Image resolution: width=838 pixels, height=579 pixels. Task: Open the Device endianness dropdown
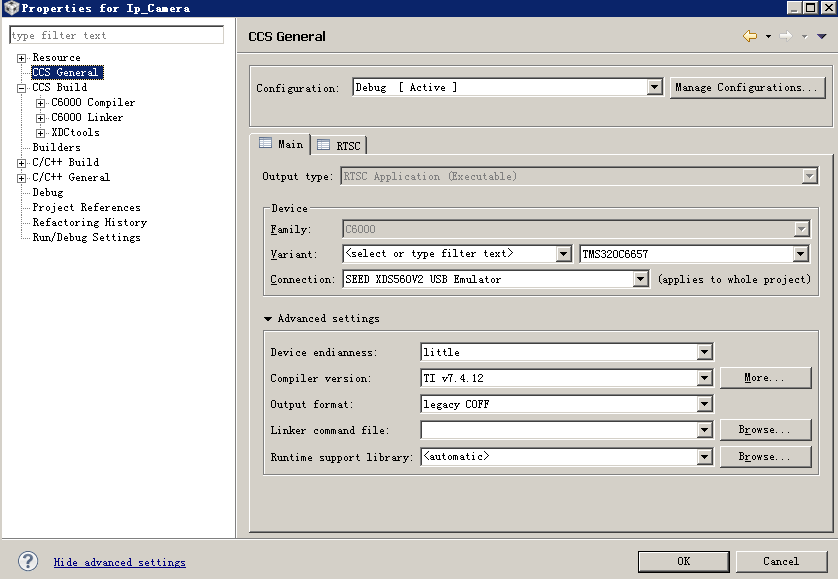(x=704, y=352)
